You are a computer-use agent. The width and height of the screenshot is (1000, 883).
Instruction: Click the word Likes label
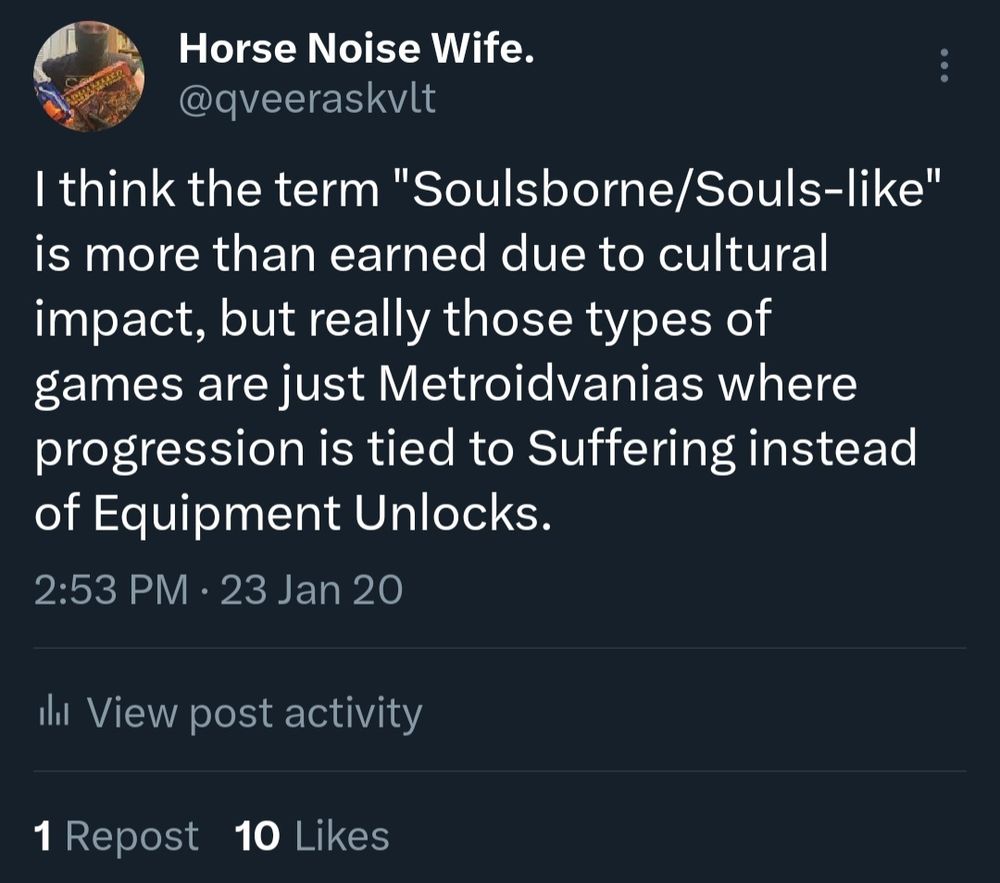(x=342, y=835)
